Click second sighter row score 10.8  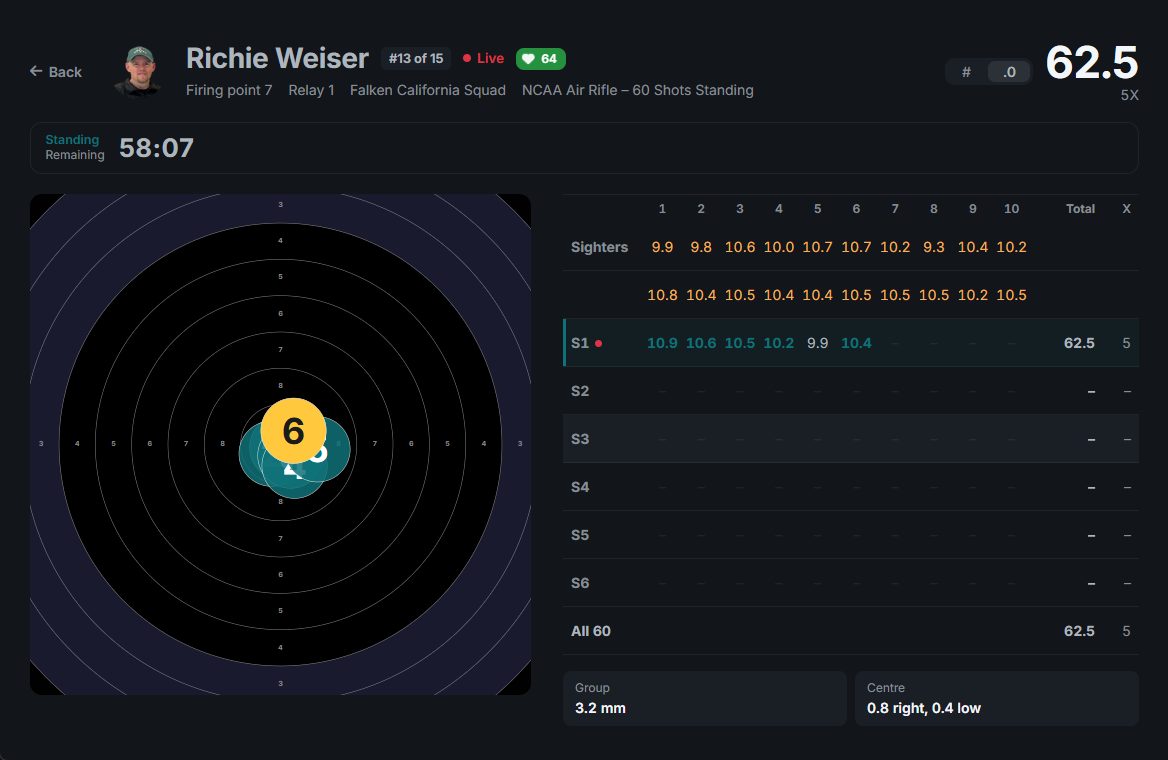click(x=662, y=295)
